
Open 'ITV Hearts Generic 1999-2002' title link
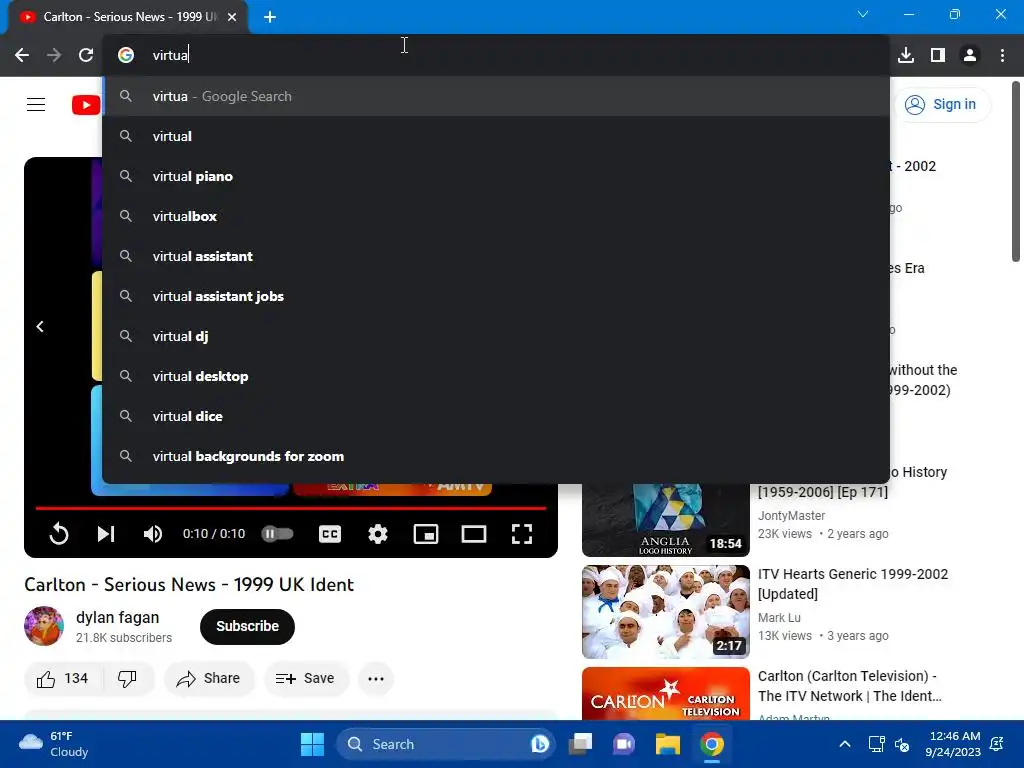pyautogui.click(x=853, y=584)
